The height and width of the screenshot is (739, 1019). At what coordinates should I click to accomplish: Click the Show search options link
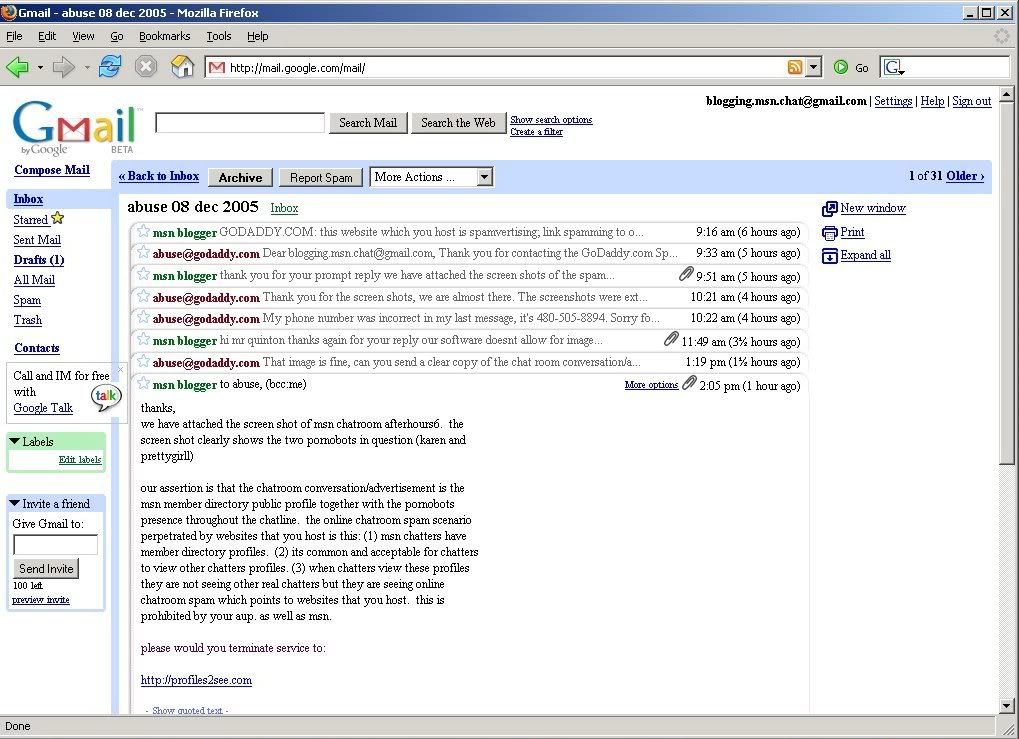point(551,120)
